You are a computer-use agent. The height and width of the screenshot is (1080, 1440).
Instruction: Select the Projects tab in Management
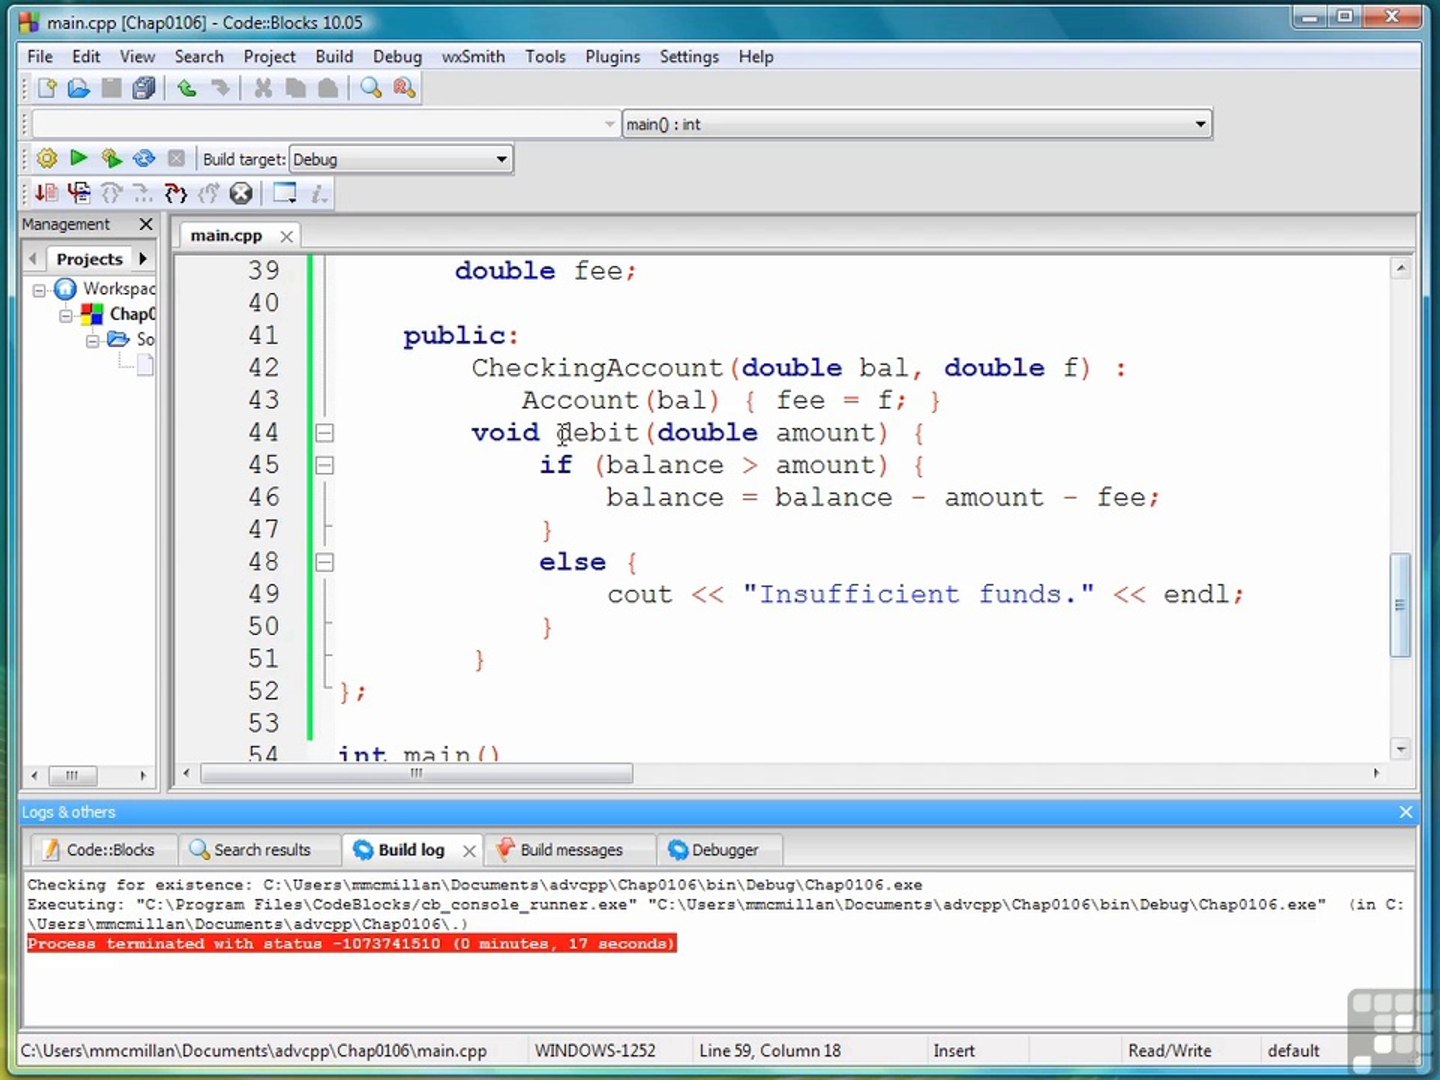point(90,259)
